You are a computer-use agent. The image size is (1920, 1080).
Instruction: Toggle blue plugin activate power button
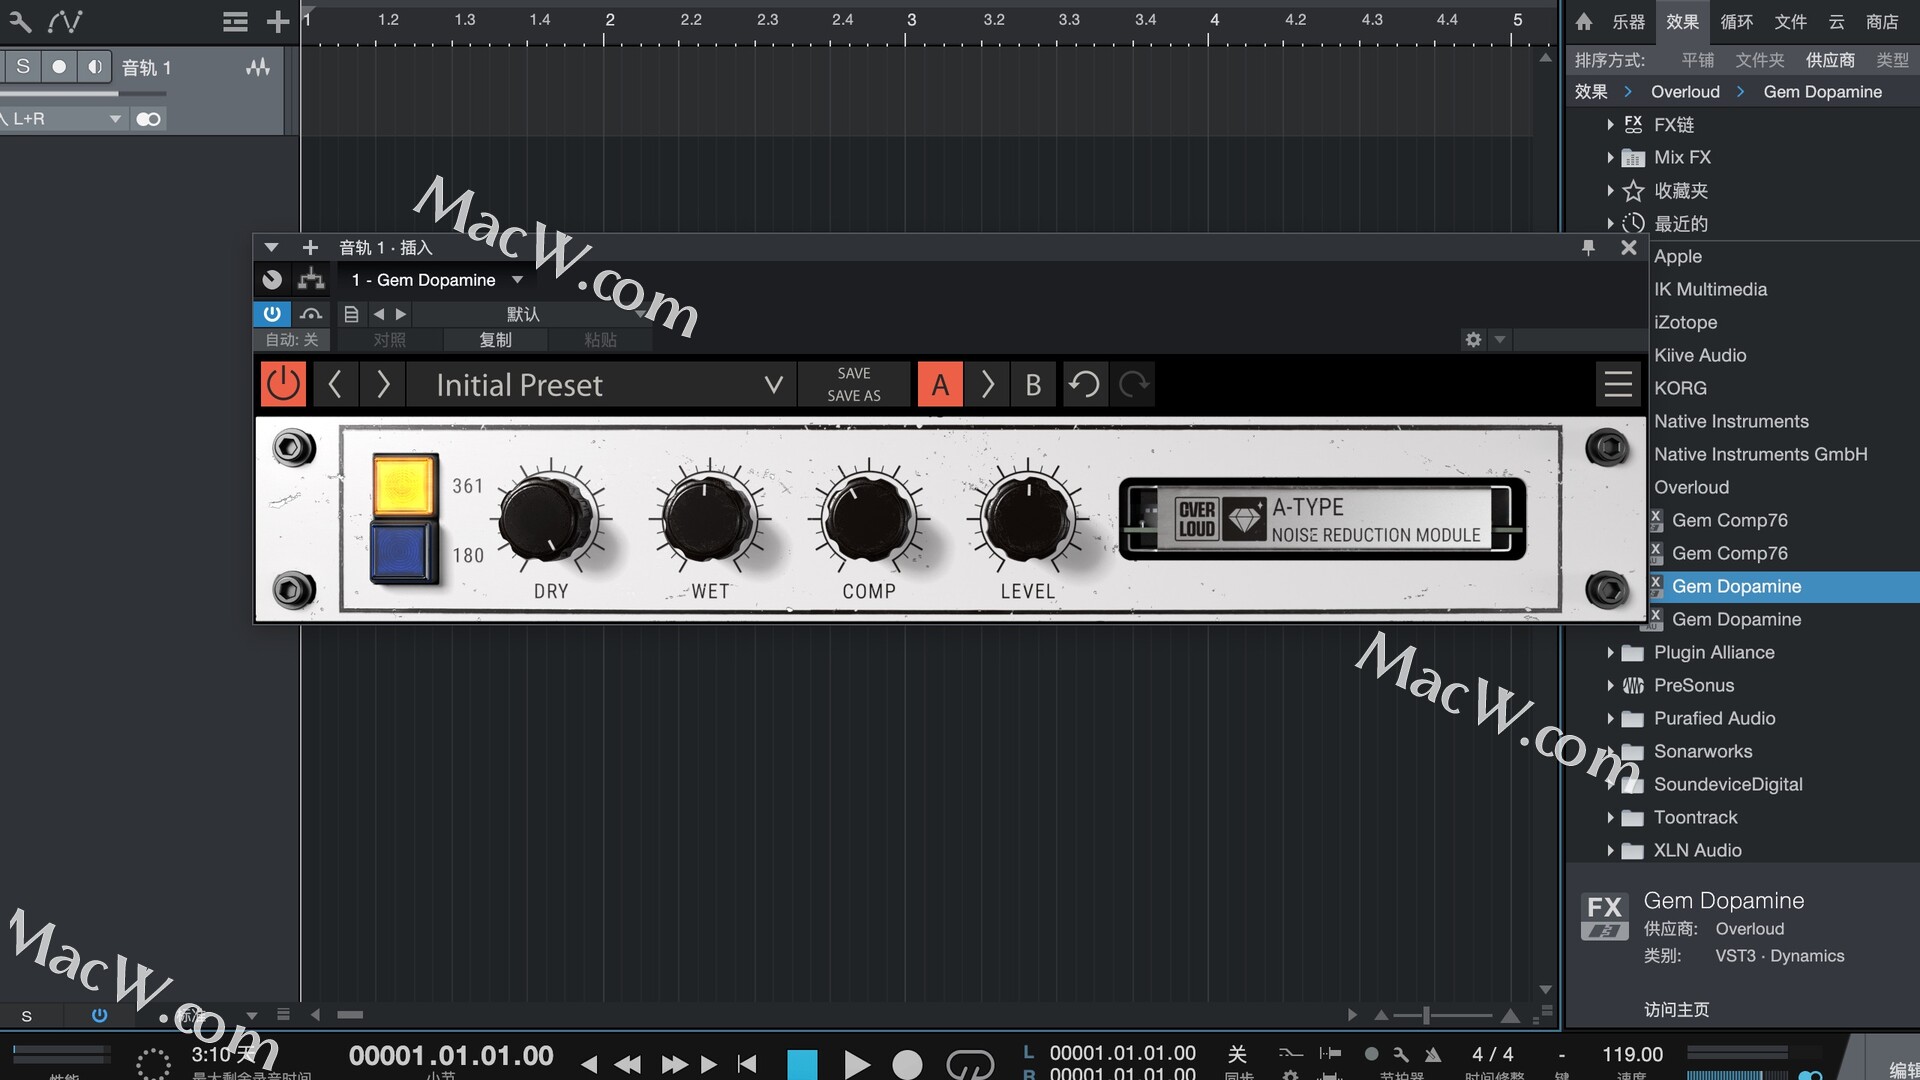[272, 314]
